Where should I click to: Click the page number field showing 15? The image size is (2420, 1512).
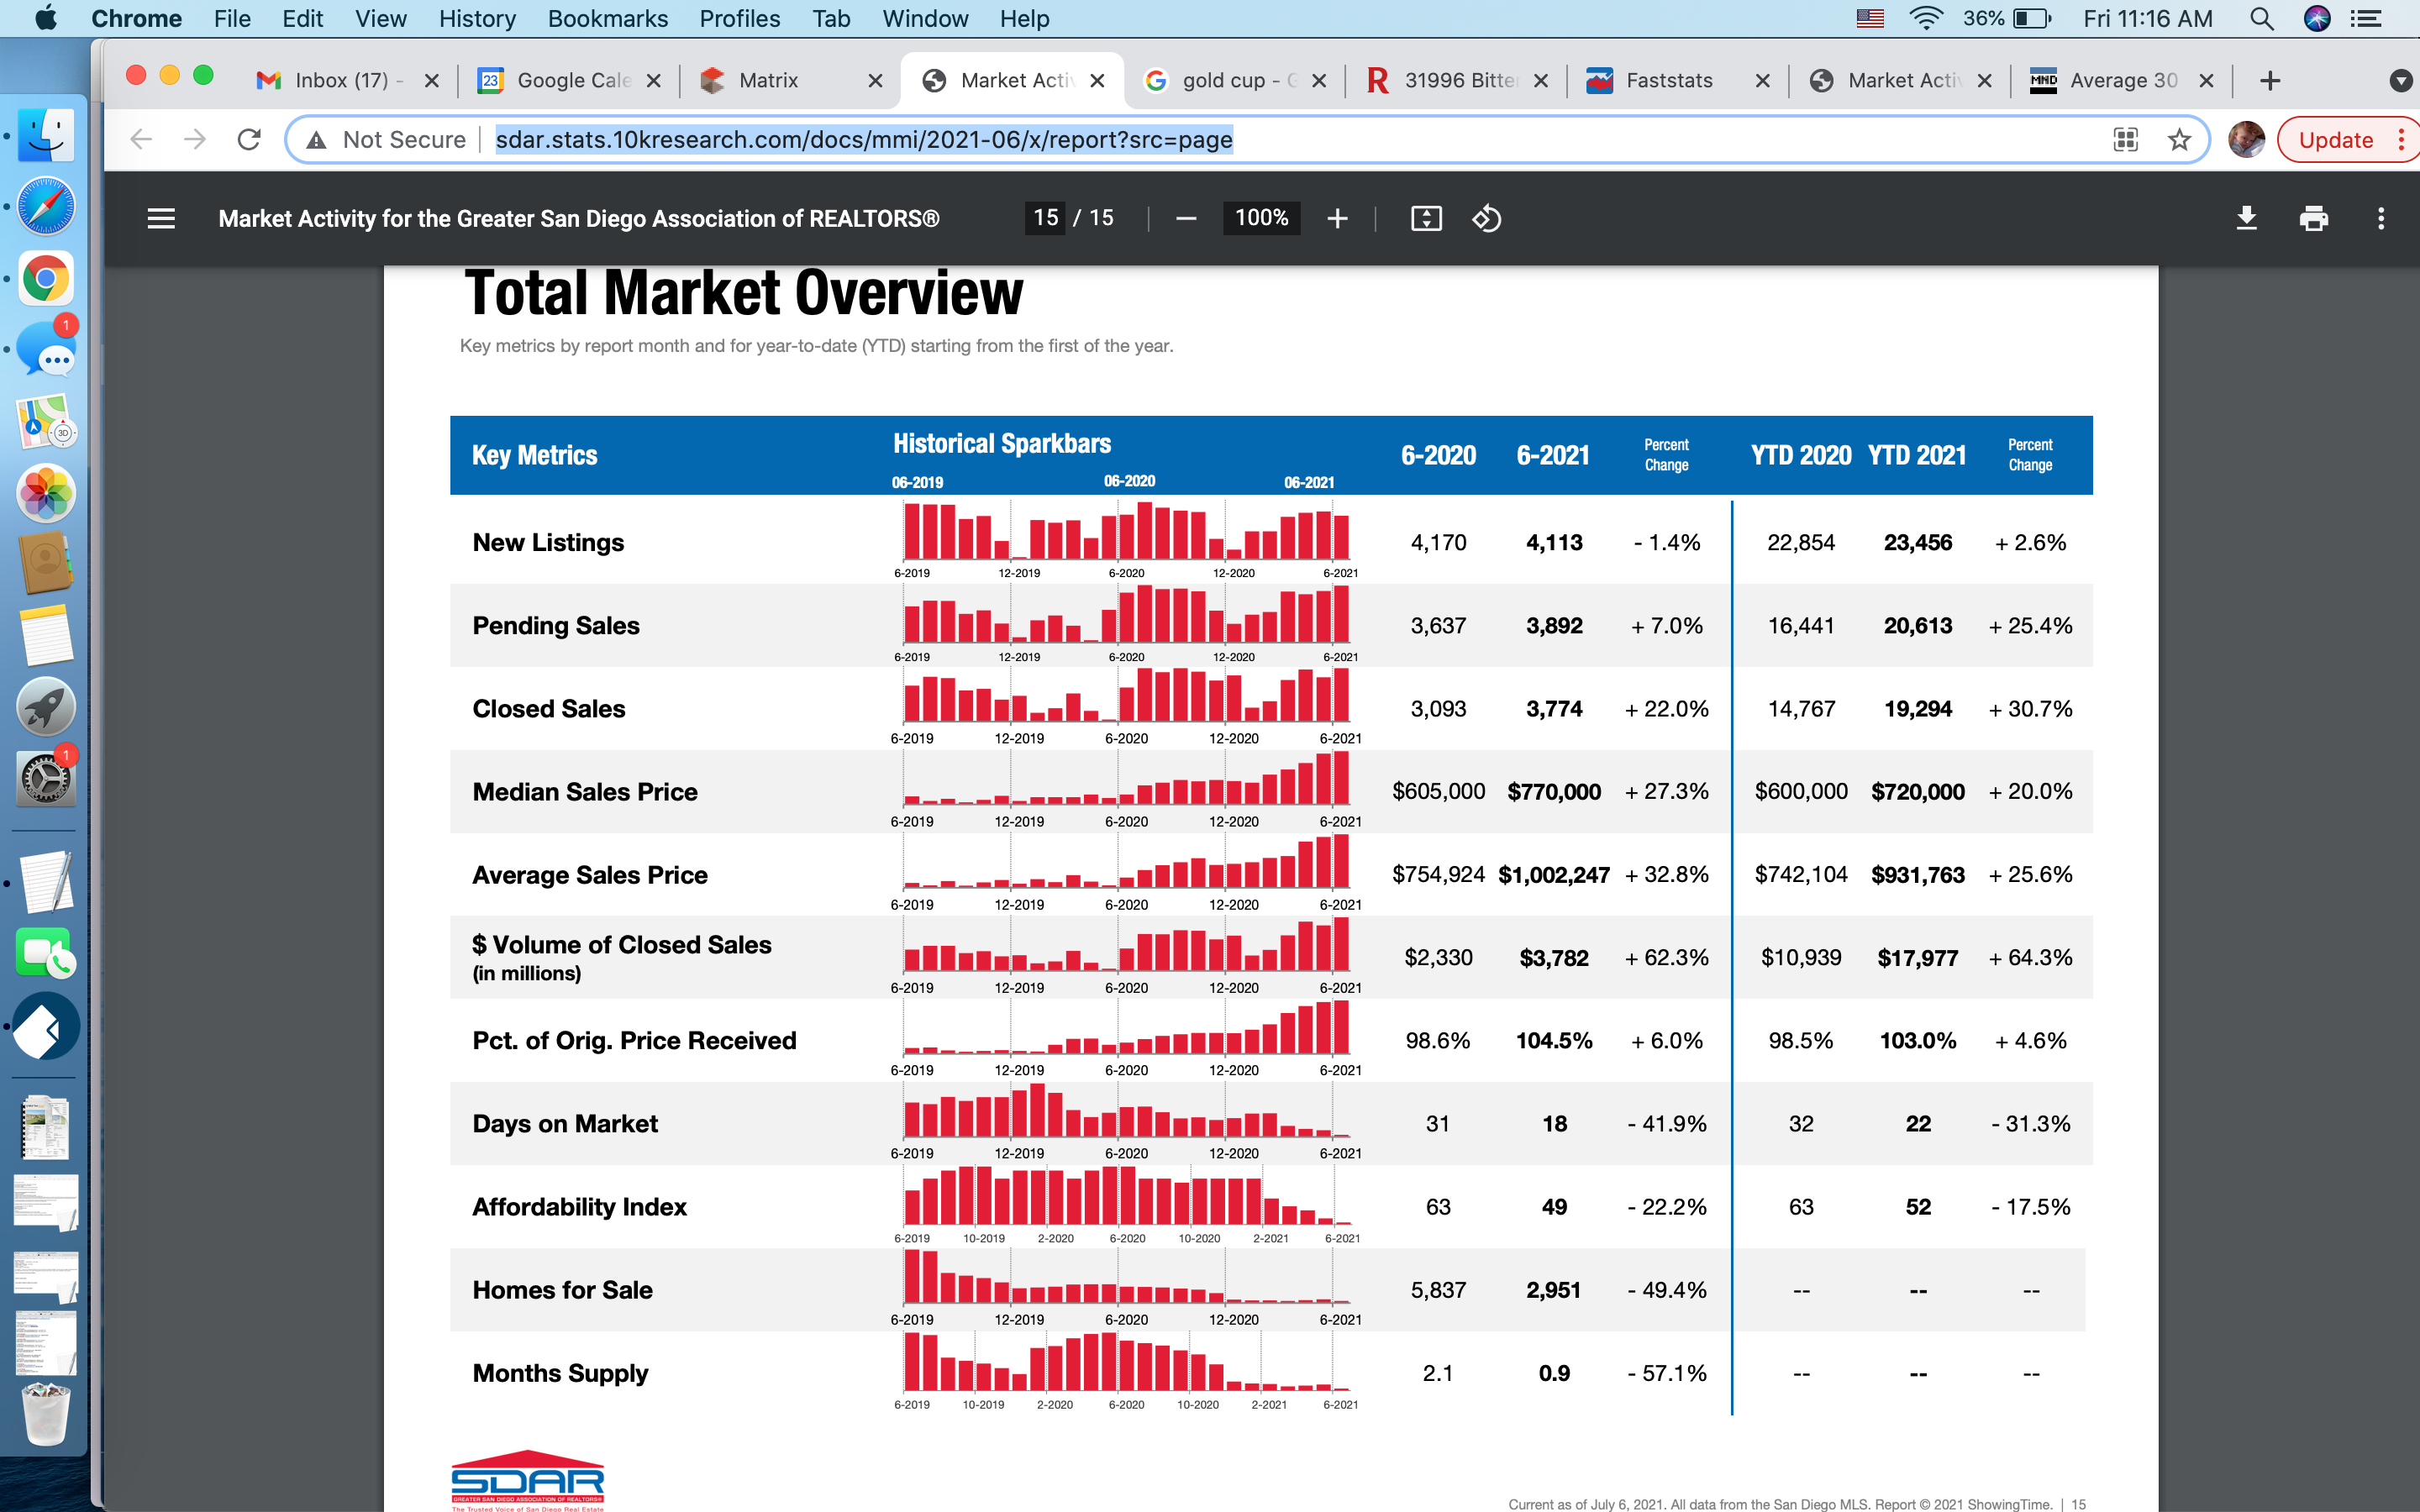[1045, 218]
